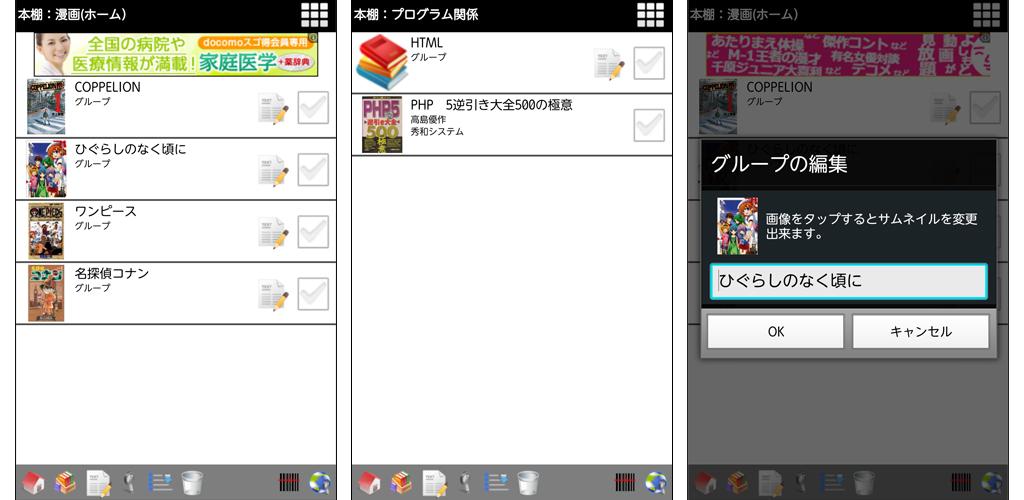Select the HTML group title text
Screen dimensions: 1024x500
[x=426, y=42]
